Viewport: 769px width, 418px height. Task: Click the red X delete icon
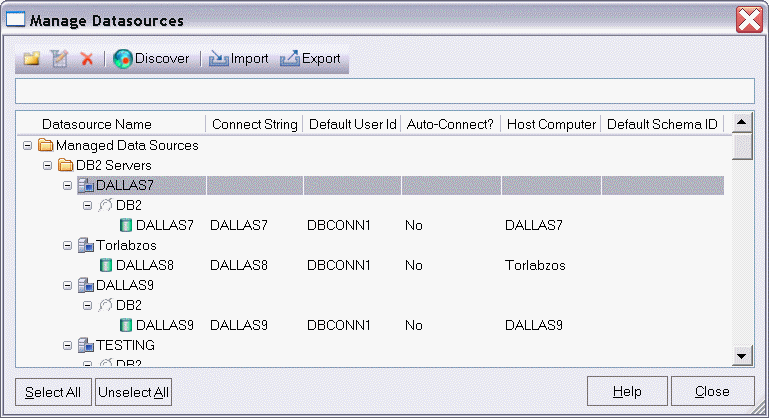pyautogui.click(x=87, y=59)
